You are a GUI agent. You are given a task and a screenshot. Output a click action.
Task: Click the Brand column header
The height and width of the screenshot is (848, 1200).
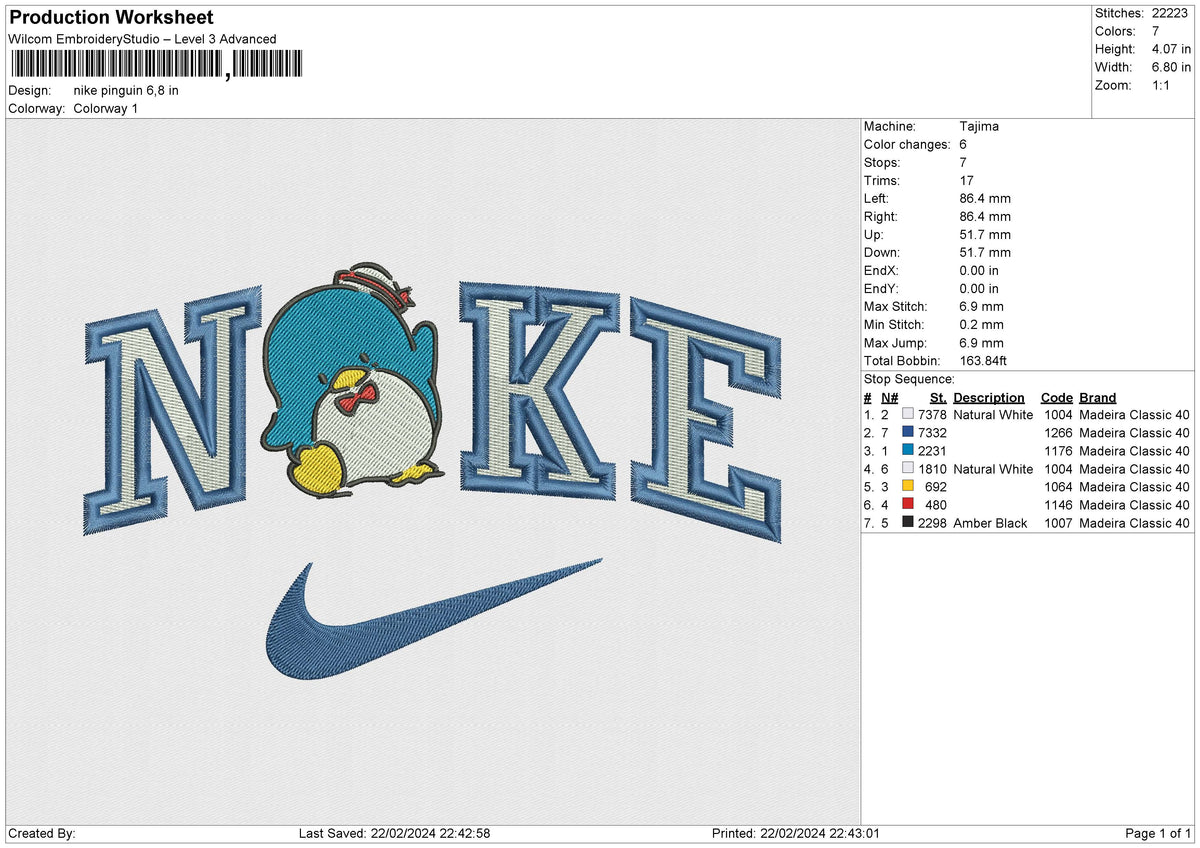[1097, 397]
